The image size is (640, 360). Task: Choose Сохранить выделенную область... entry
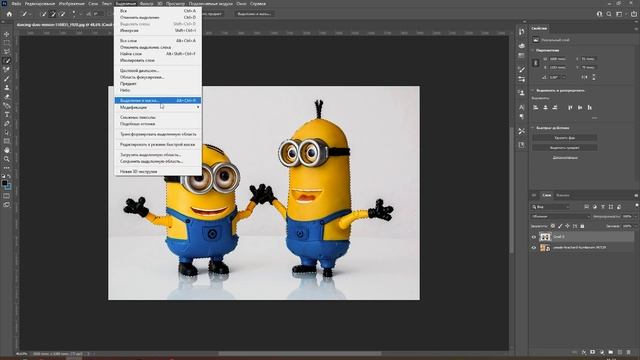[x=158, y=161]
